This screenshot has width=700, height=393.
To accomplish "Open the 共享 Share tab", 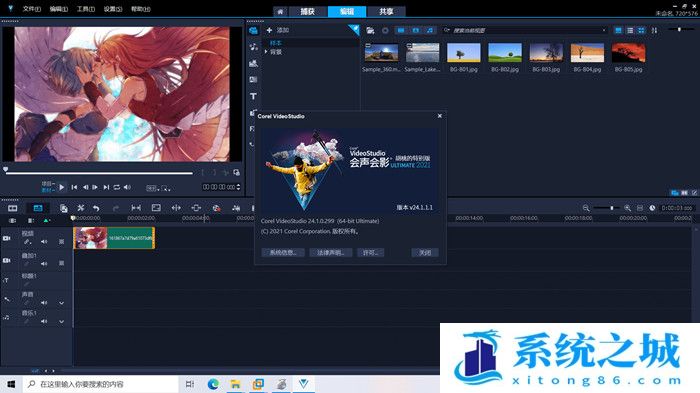I will coord(386,12).
